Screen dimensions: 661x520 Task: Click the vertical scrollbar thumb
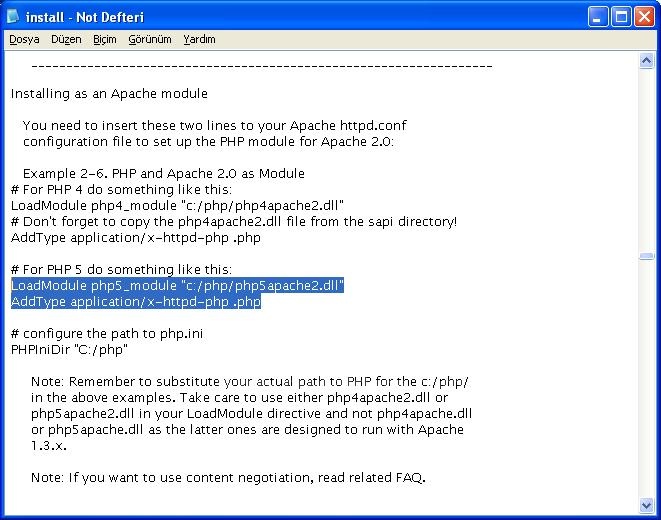click(x=647, y=256)
